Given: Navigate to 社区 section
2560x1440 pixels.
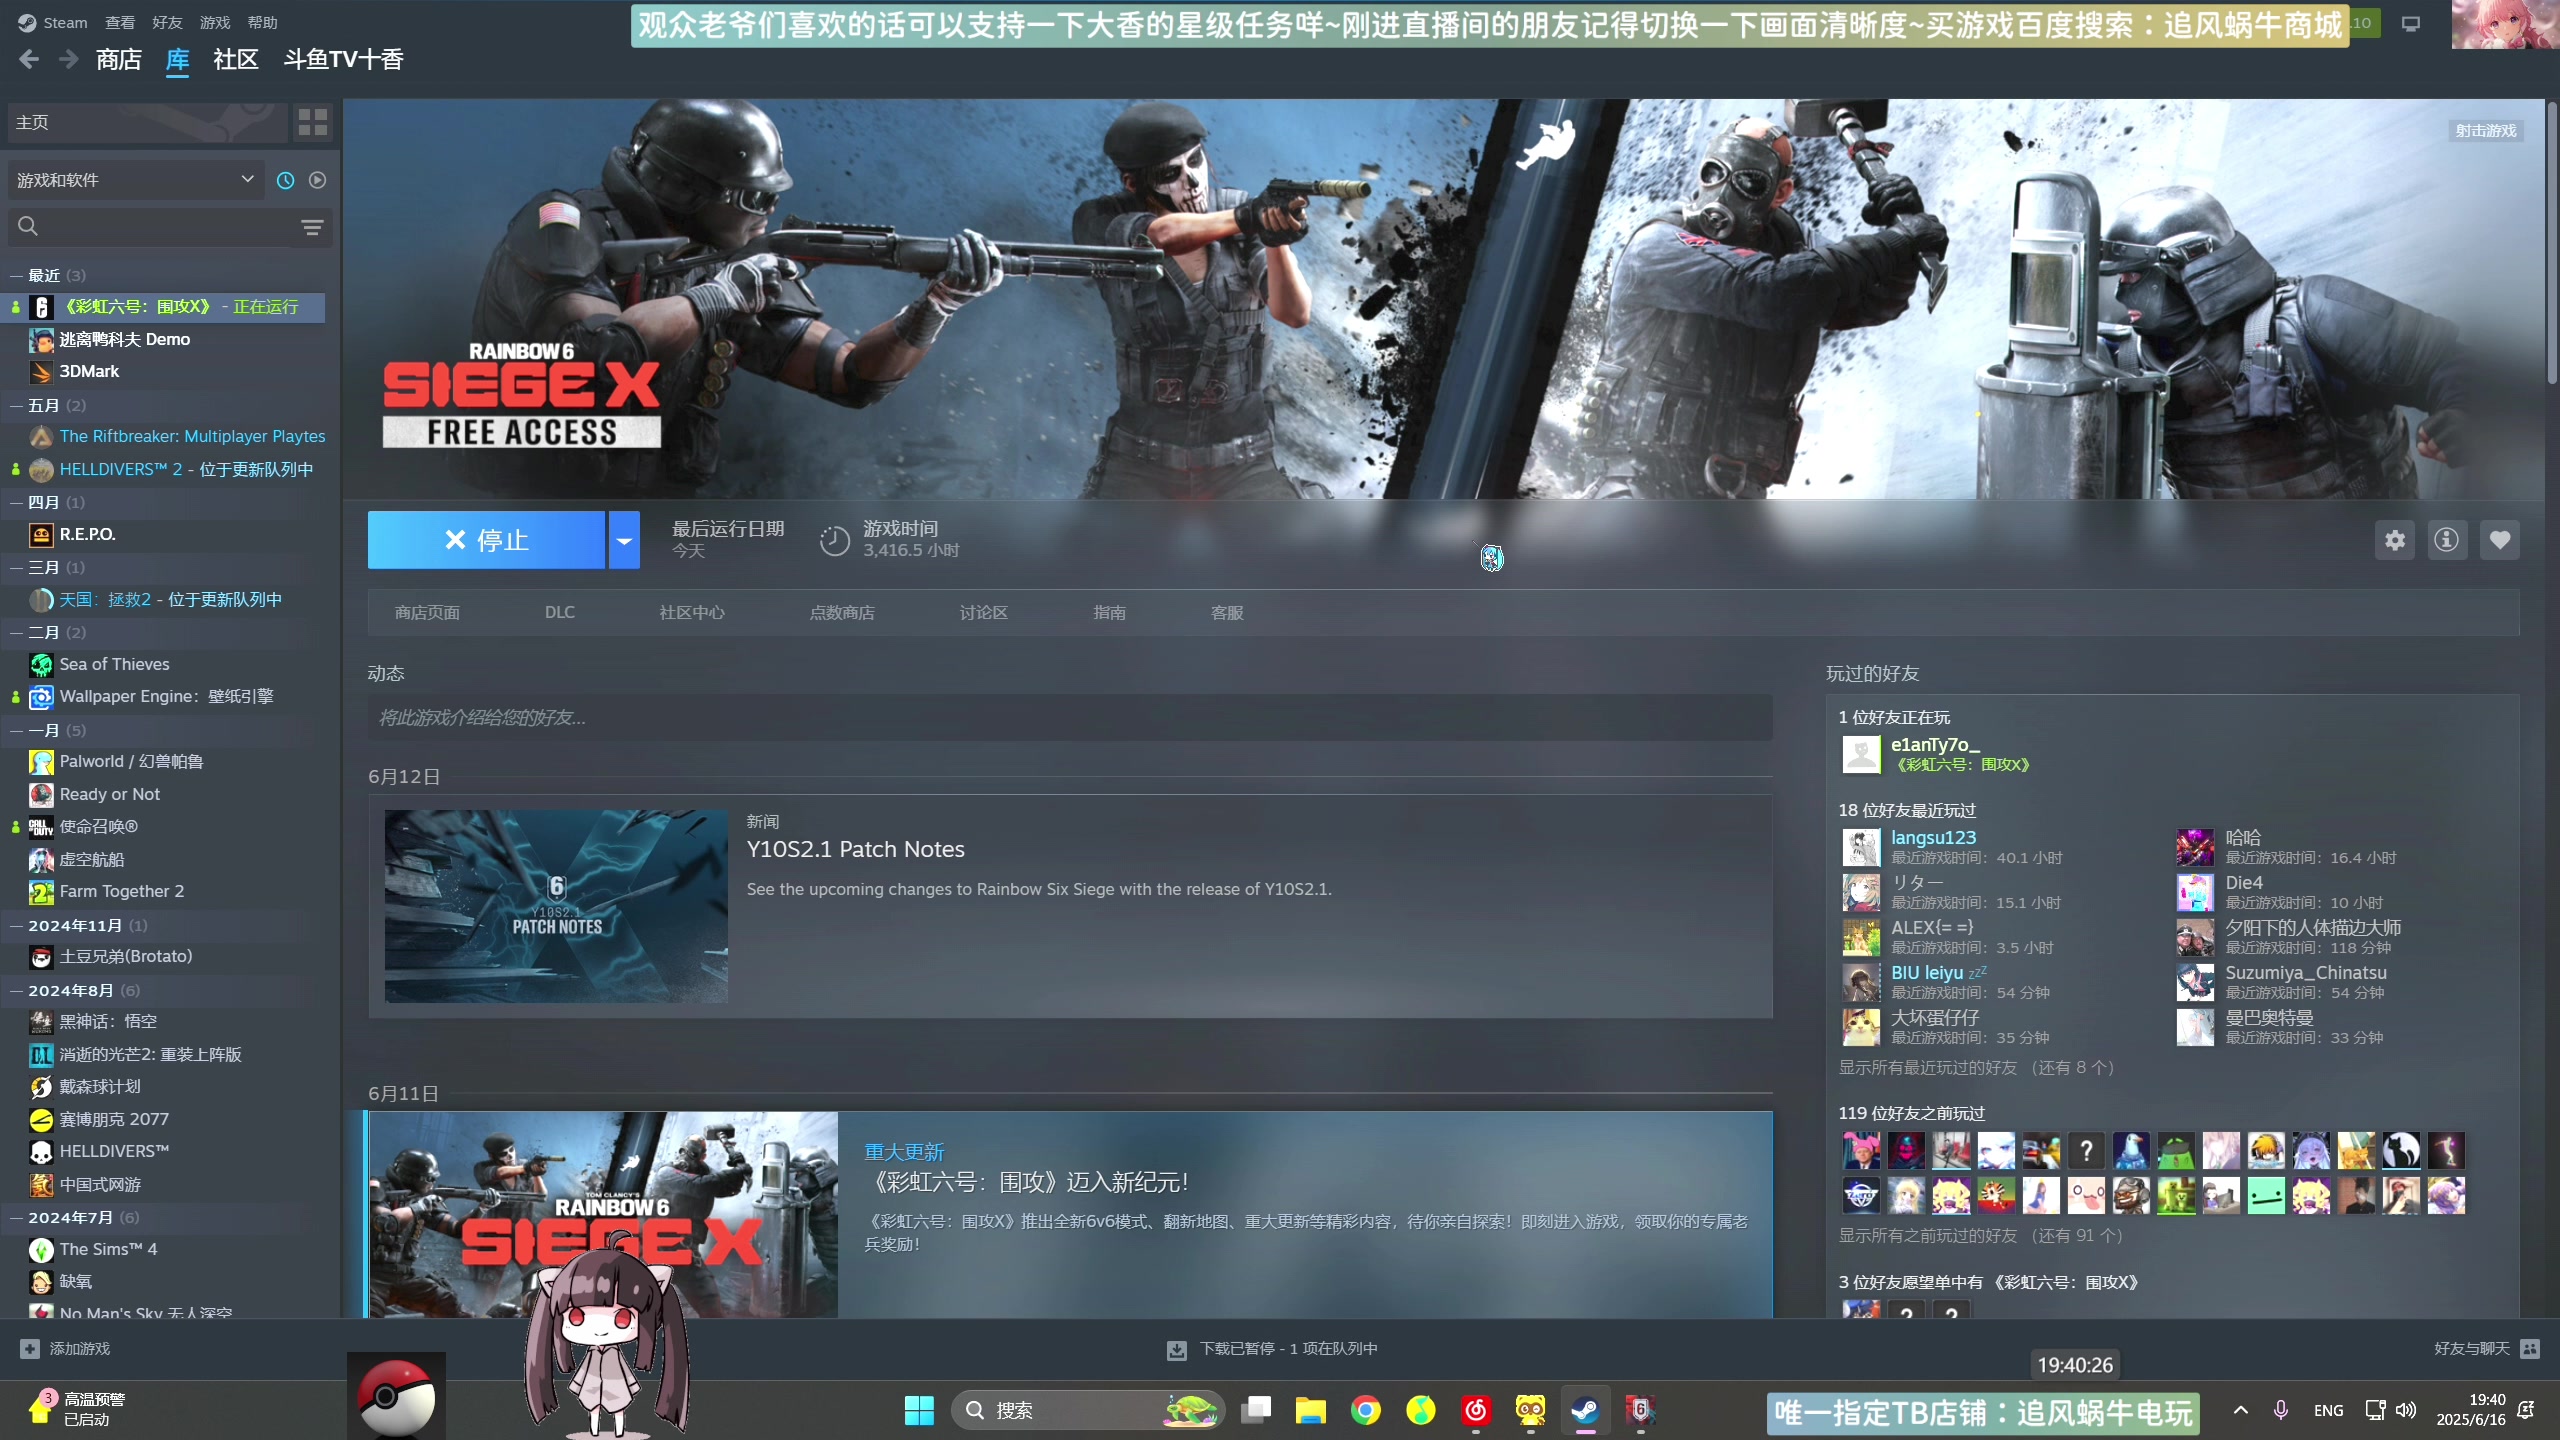Looking at the screenshot, I should click(236, 60).
